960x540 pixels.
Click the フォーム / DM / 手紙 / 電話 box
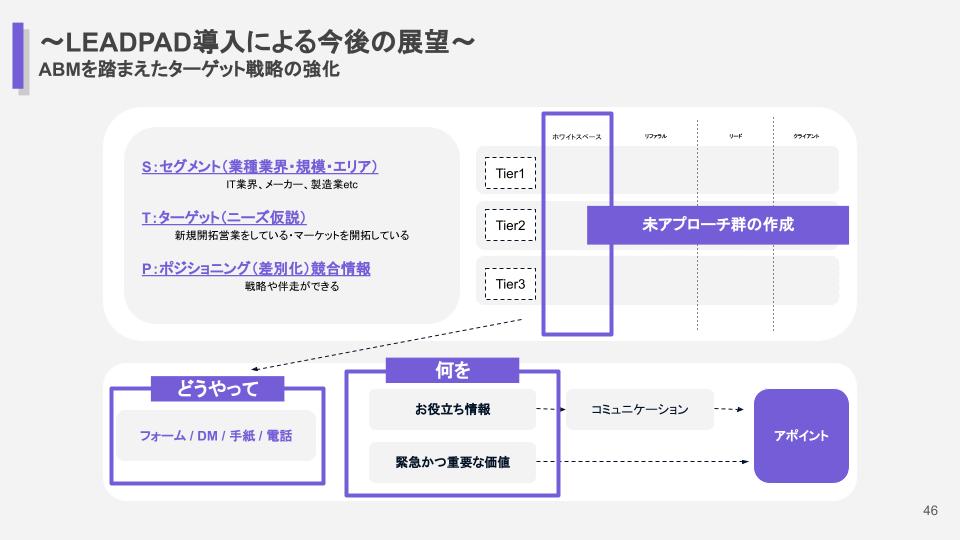coord(216,435)
